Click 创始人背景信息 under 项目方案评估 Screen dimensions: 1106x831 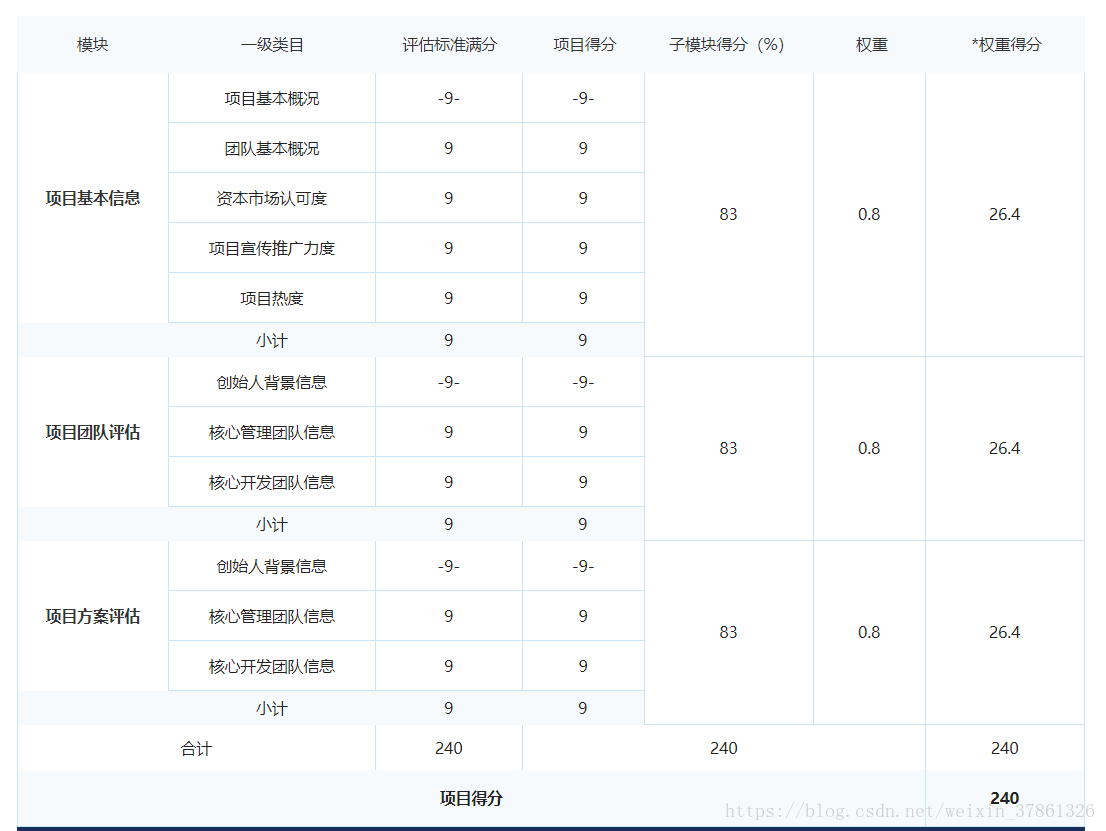pos(272,566)
